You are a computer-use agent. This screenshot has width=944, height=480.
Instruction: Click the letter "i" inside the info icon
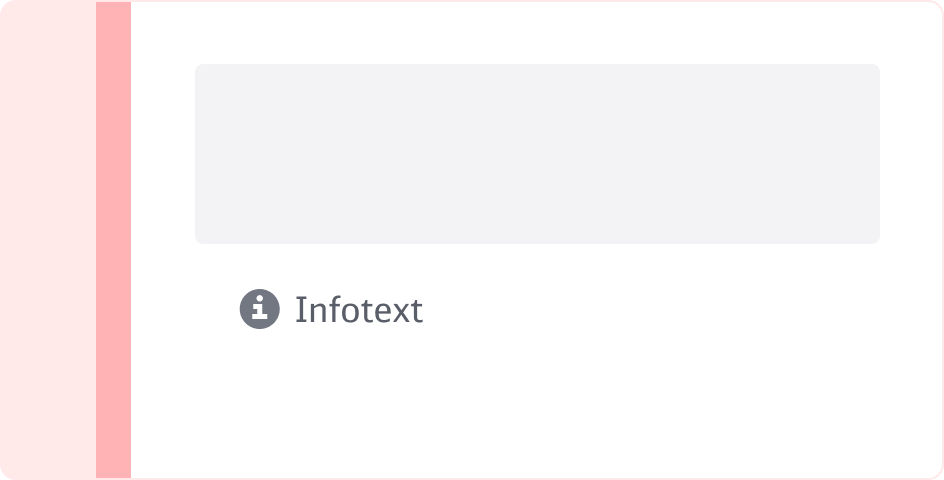[260, 309]
